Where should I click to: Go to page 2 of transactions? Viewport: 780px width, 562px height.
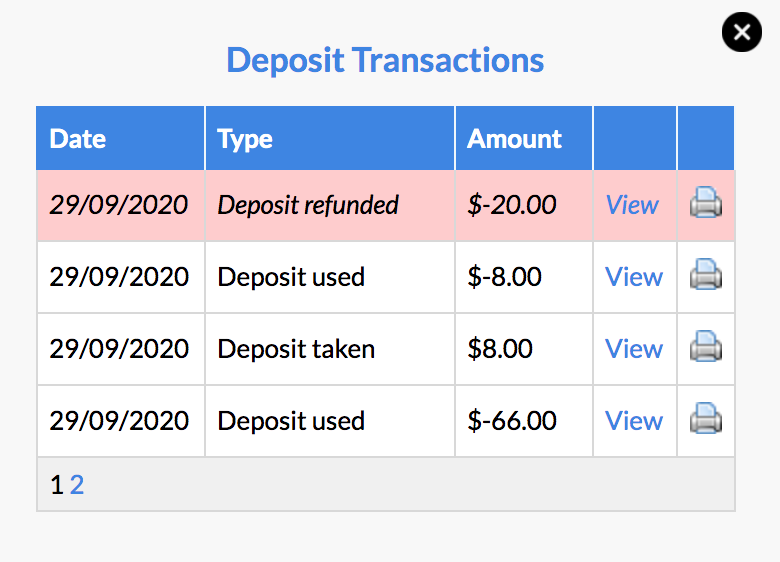tap(77, 485)
